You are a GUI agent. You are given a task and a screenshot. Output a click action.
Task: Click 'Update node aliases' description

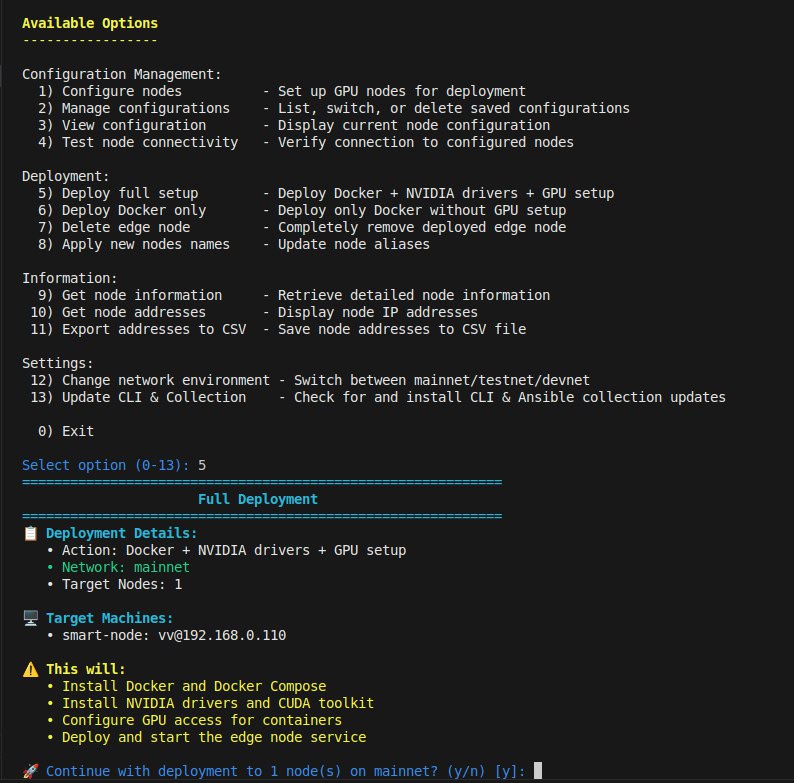353,244
